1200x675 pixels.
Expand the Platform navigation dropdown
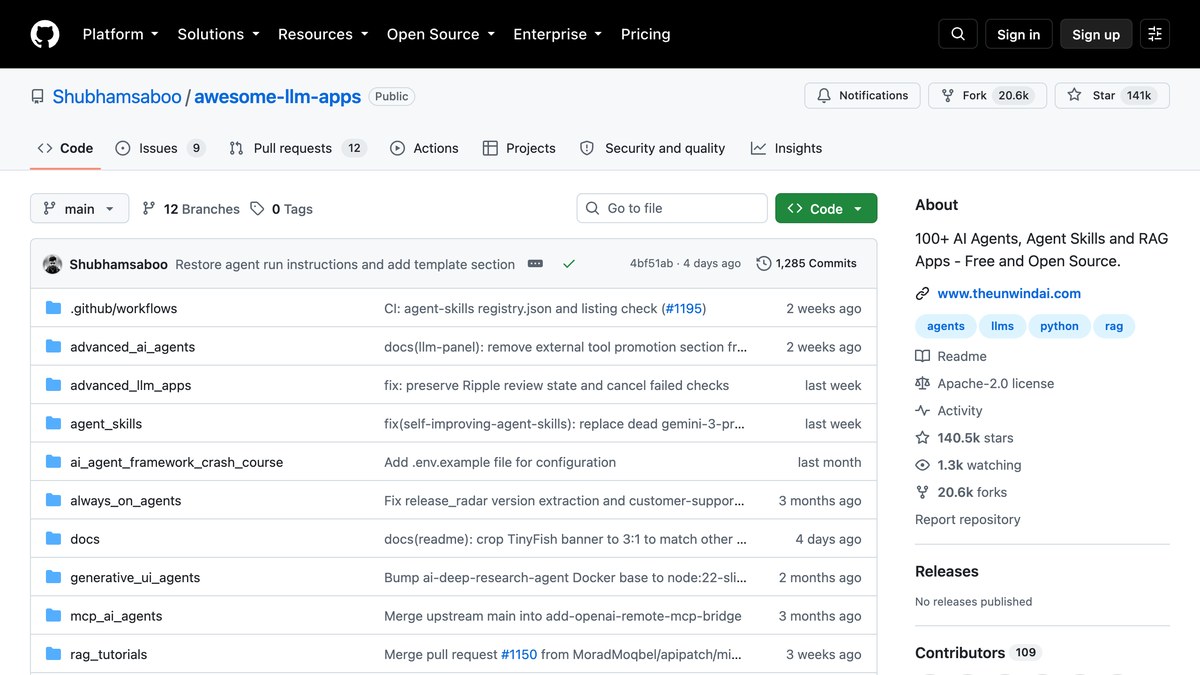click(121, 34)
